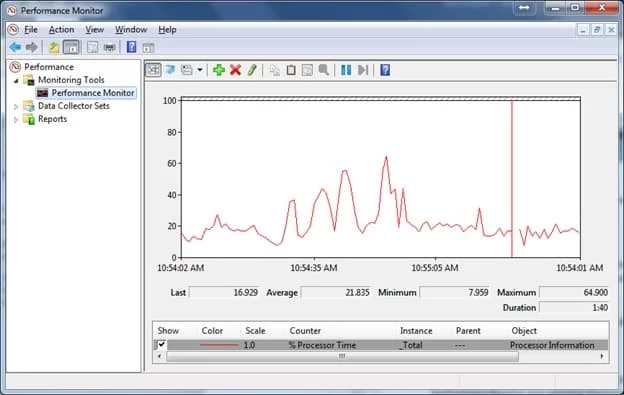This screenshot has width=624, height=395.
Task: Click the Processor Information object cell
Action: (552, 345)
